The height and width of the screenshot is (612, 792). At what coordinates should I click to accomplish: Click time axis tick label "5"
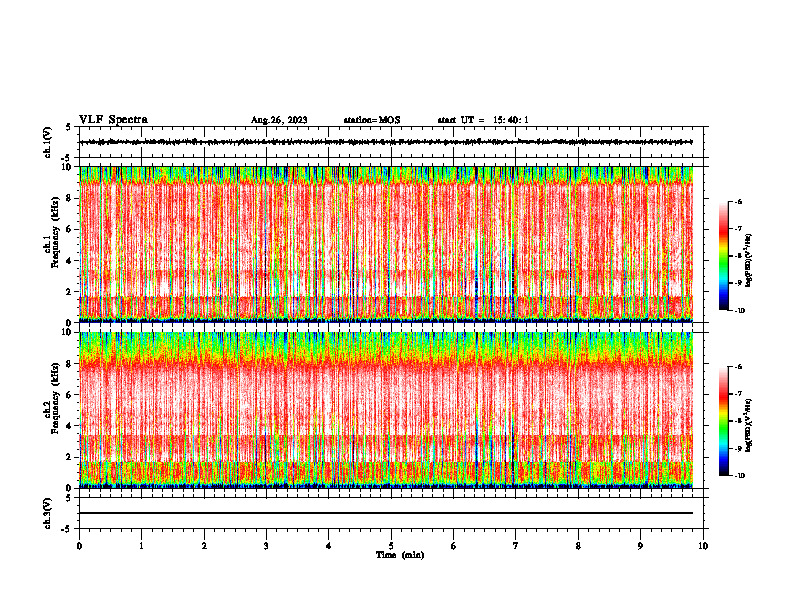pos(391,546)
